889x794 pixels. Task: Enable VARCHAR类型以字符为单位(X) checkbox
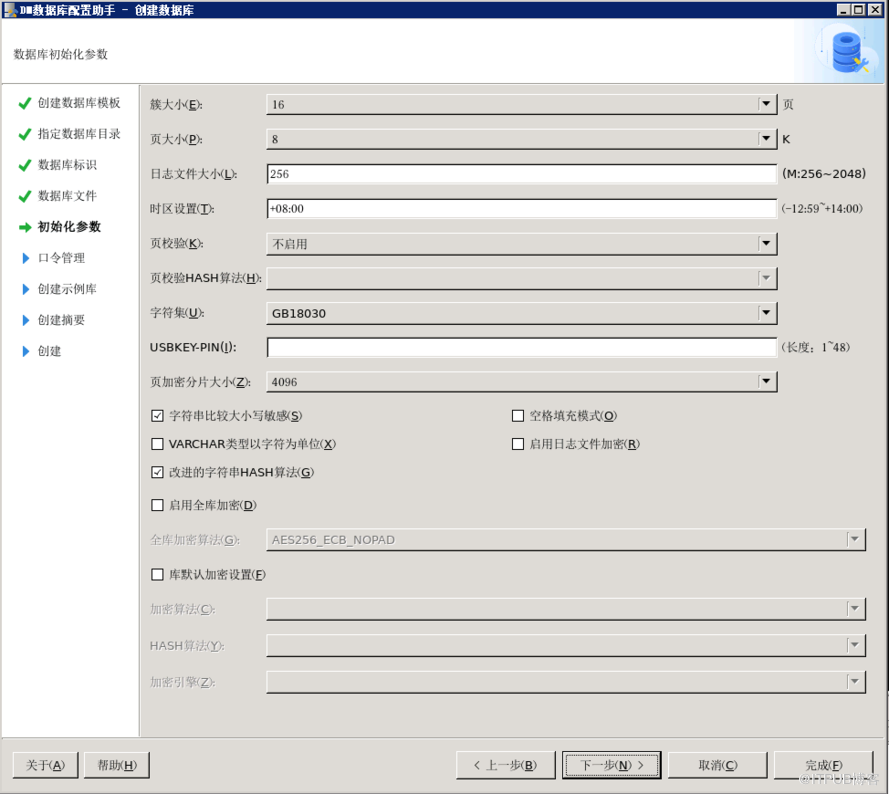pos(158,444)
